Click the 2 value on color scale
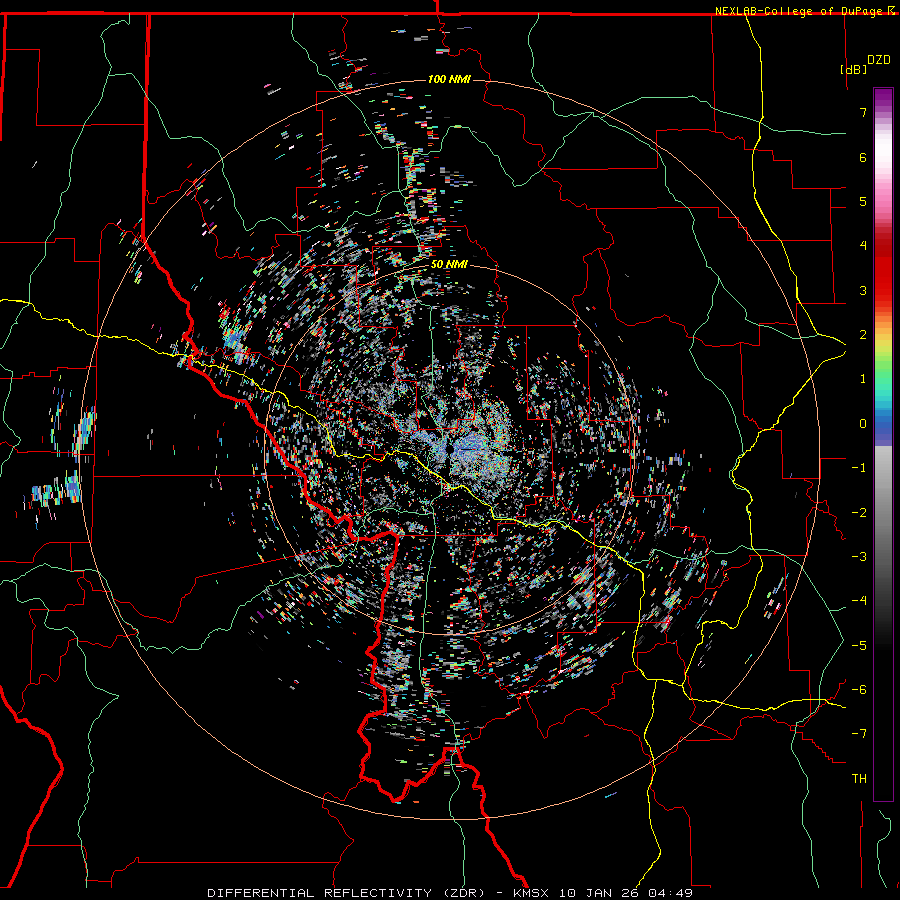This screenshot has width=900, height=900. [863, 335]
